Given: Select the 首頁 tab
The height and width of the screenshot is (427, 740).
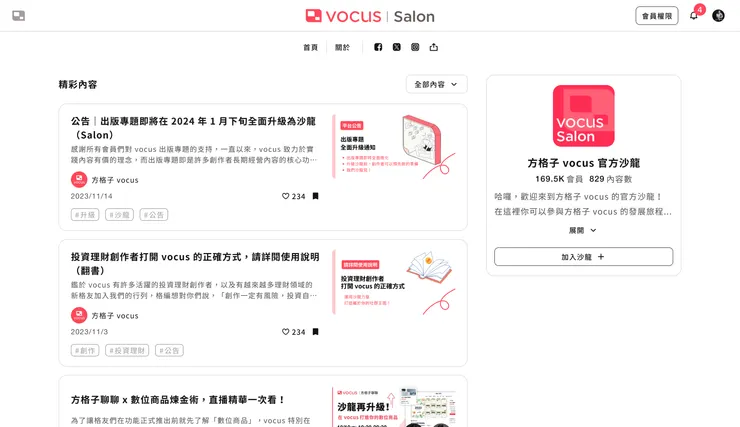Looking at the screenshot, I should (310, 47).
